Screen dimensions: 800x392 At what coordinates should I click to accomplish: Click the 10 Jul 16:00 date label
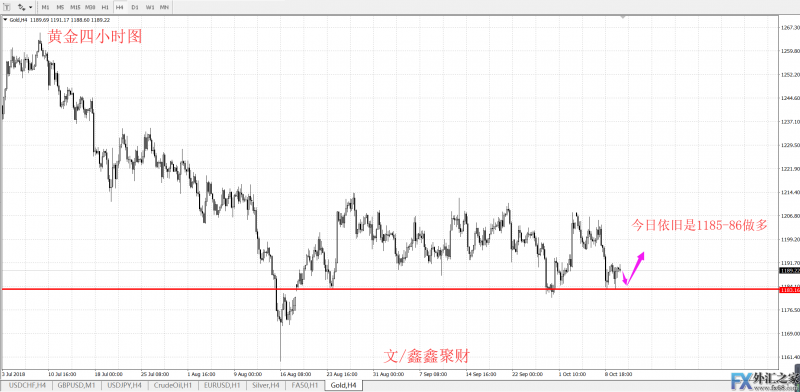(x=63, y=374)
